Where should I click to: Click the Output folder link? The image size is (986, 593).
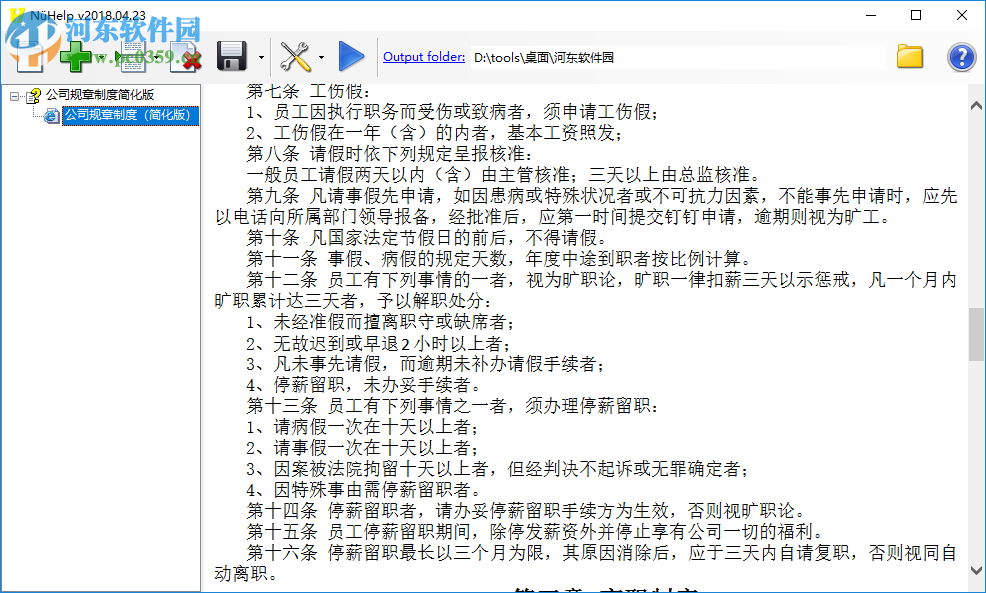click(x=424, y=57)
